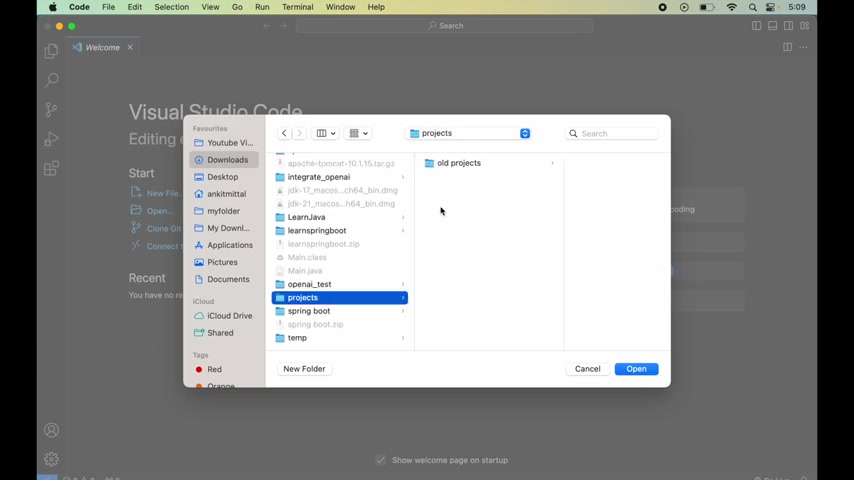
Task: Open the column view options dropdown
Action: [x=326, y=133]
